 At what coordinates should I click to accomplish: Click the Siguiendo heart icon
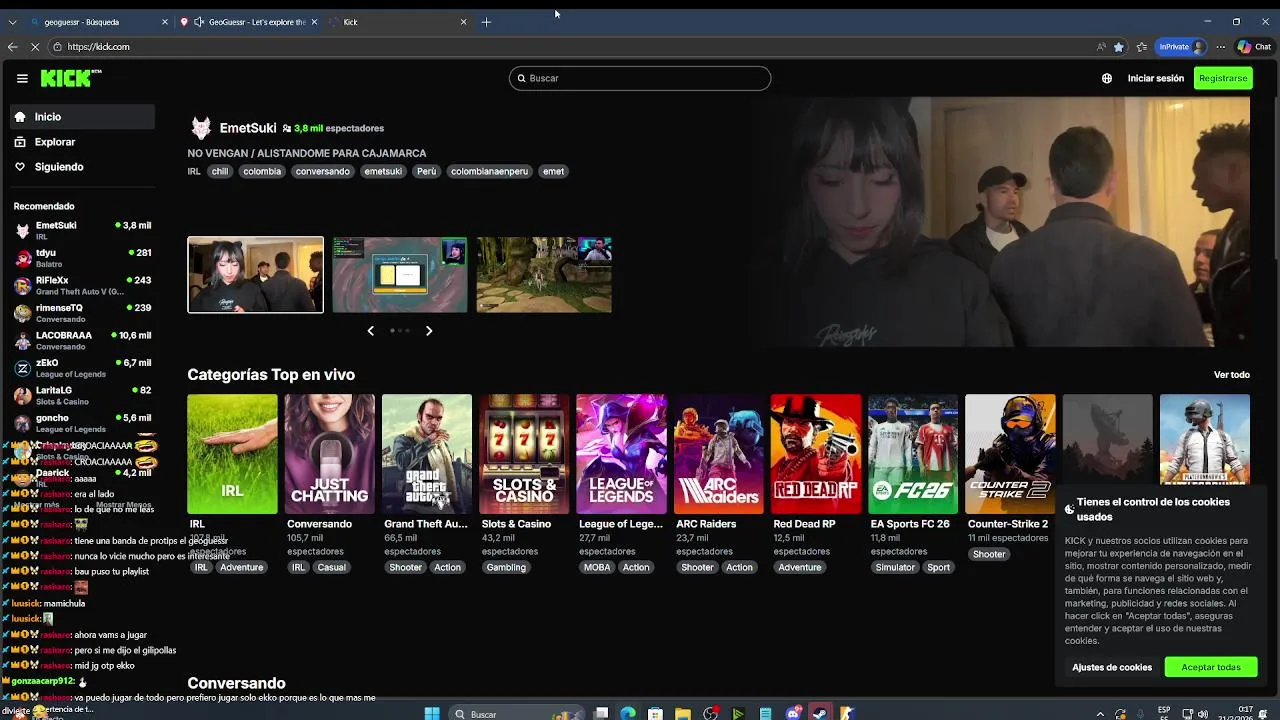coord(20,167)
